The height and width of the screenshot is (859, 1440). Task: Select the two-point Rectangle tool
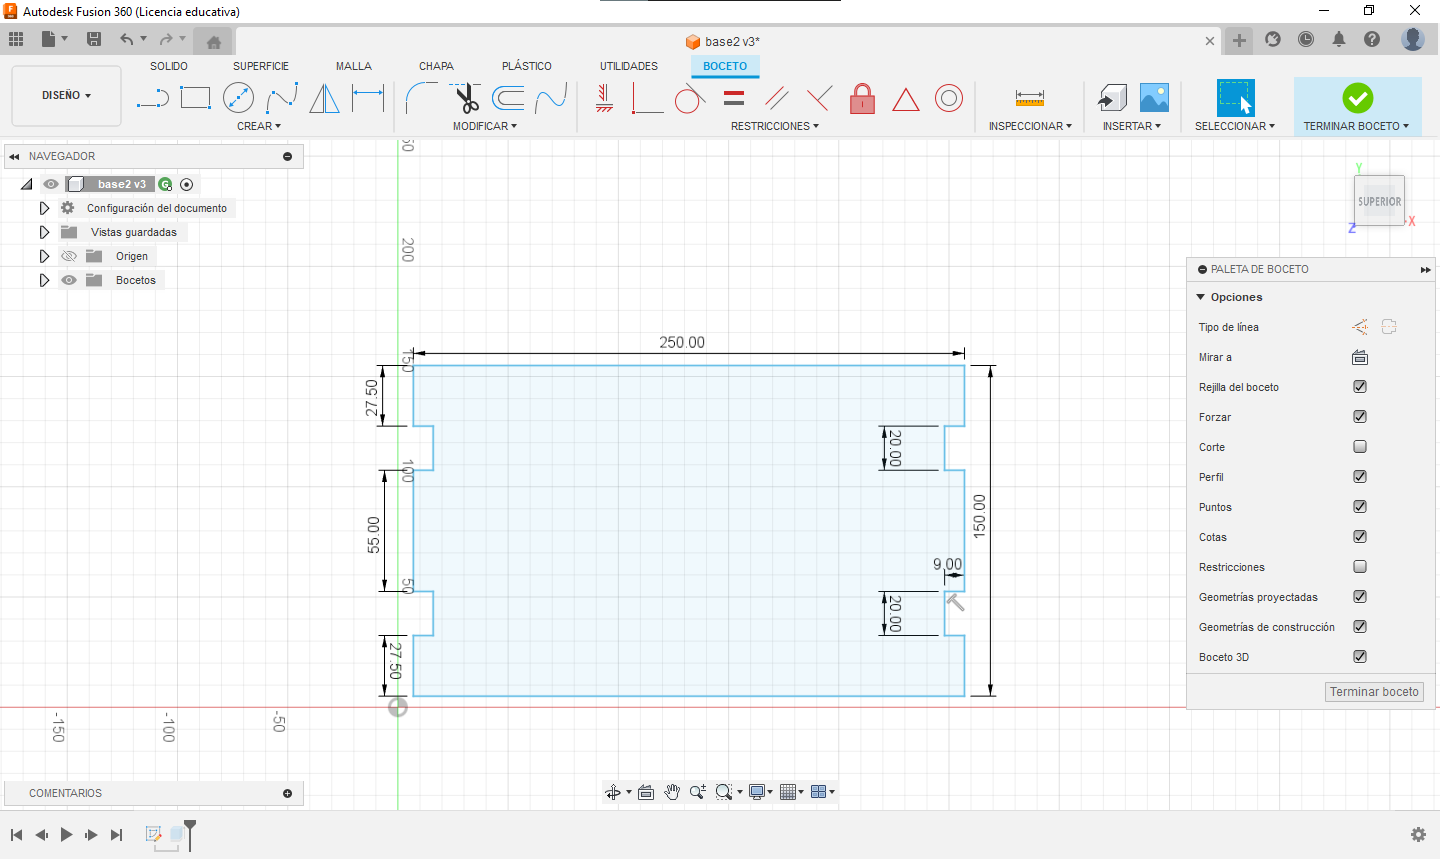coord(195,98)
